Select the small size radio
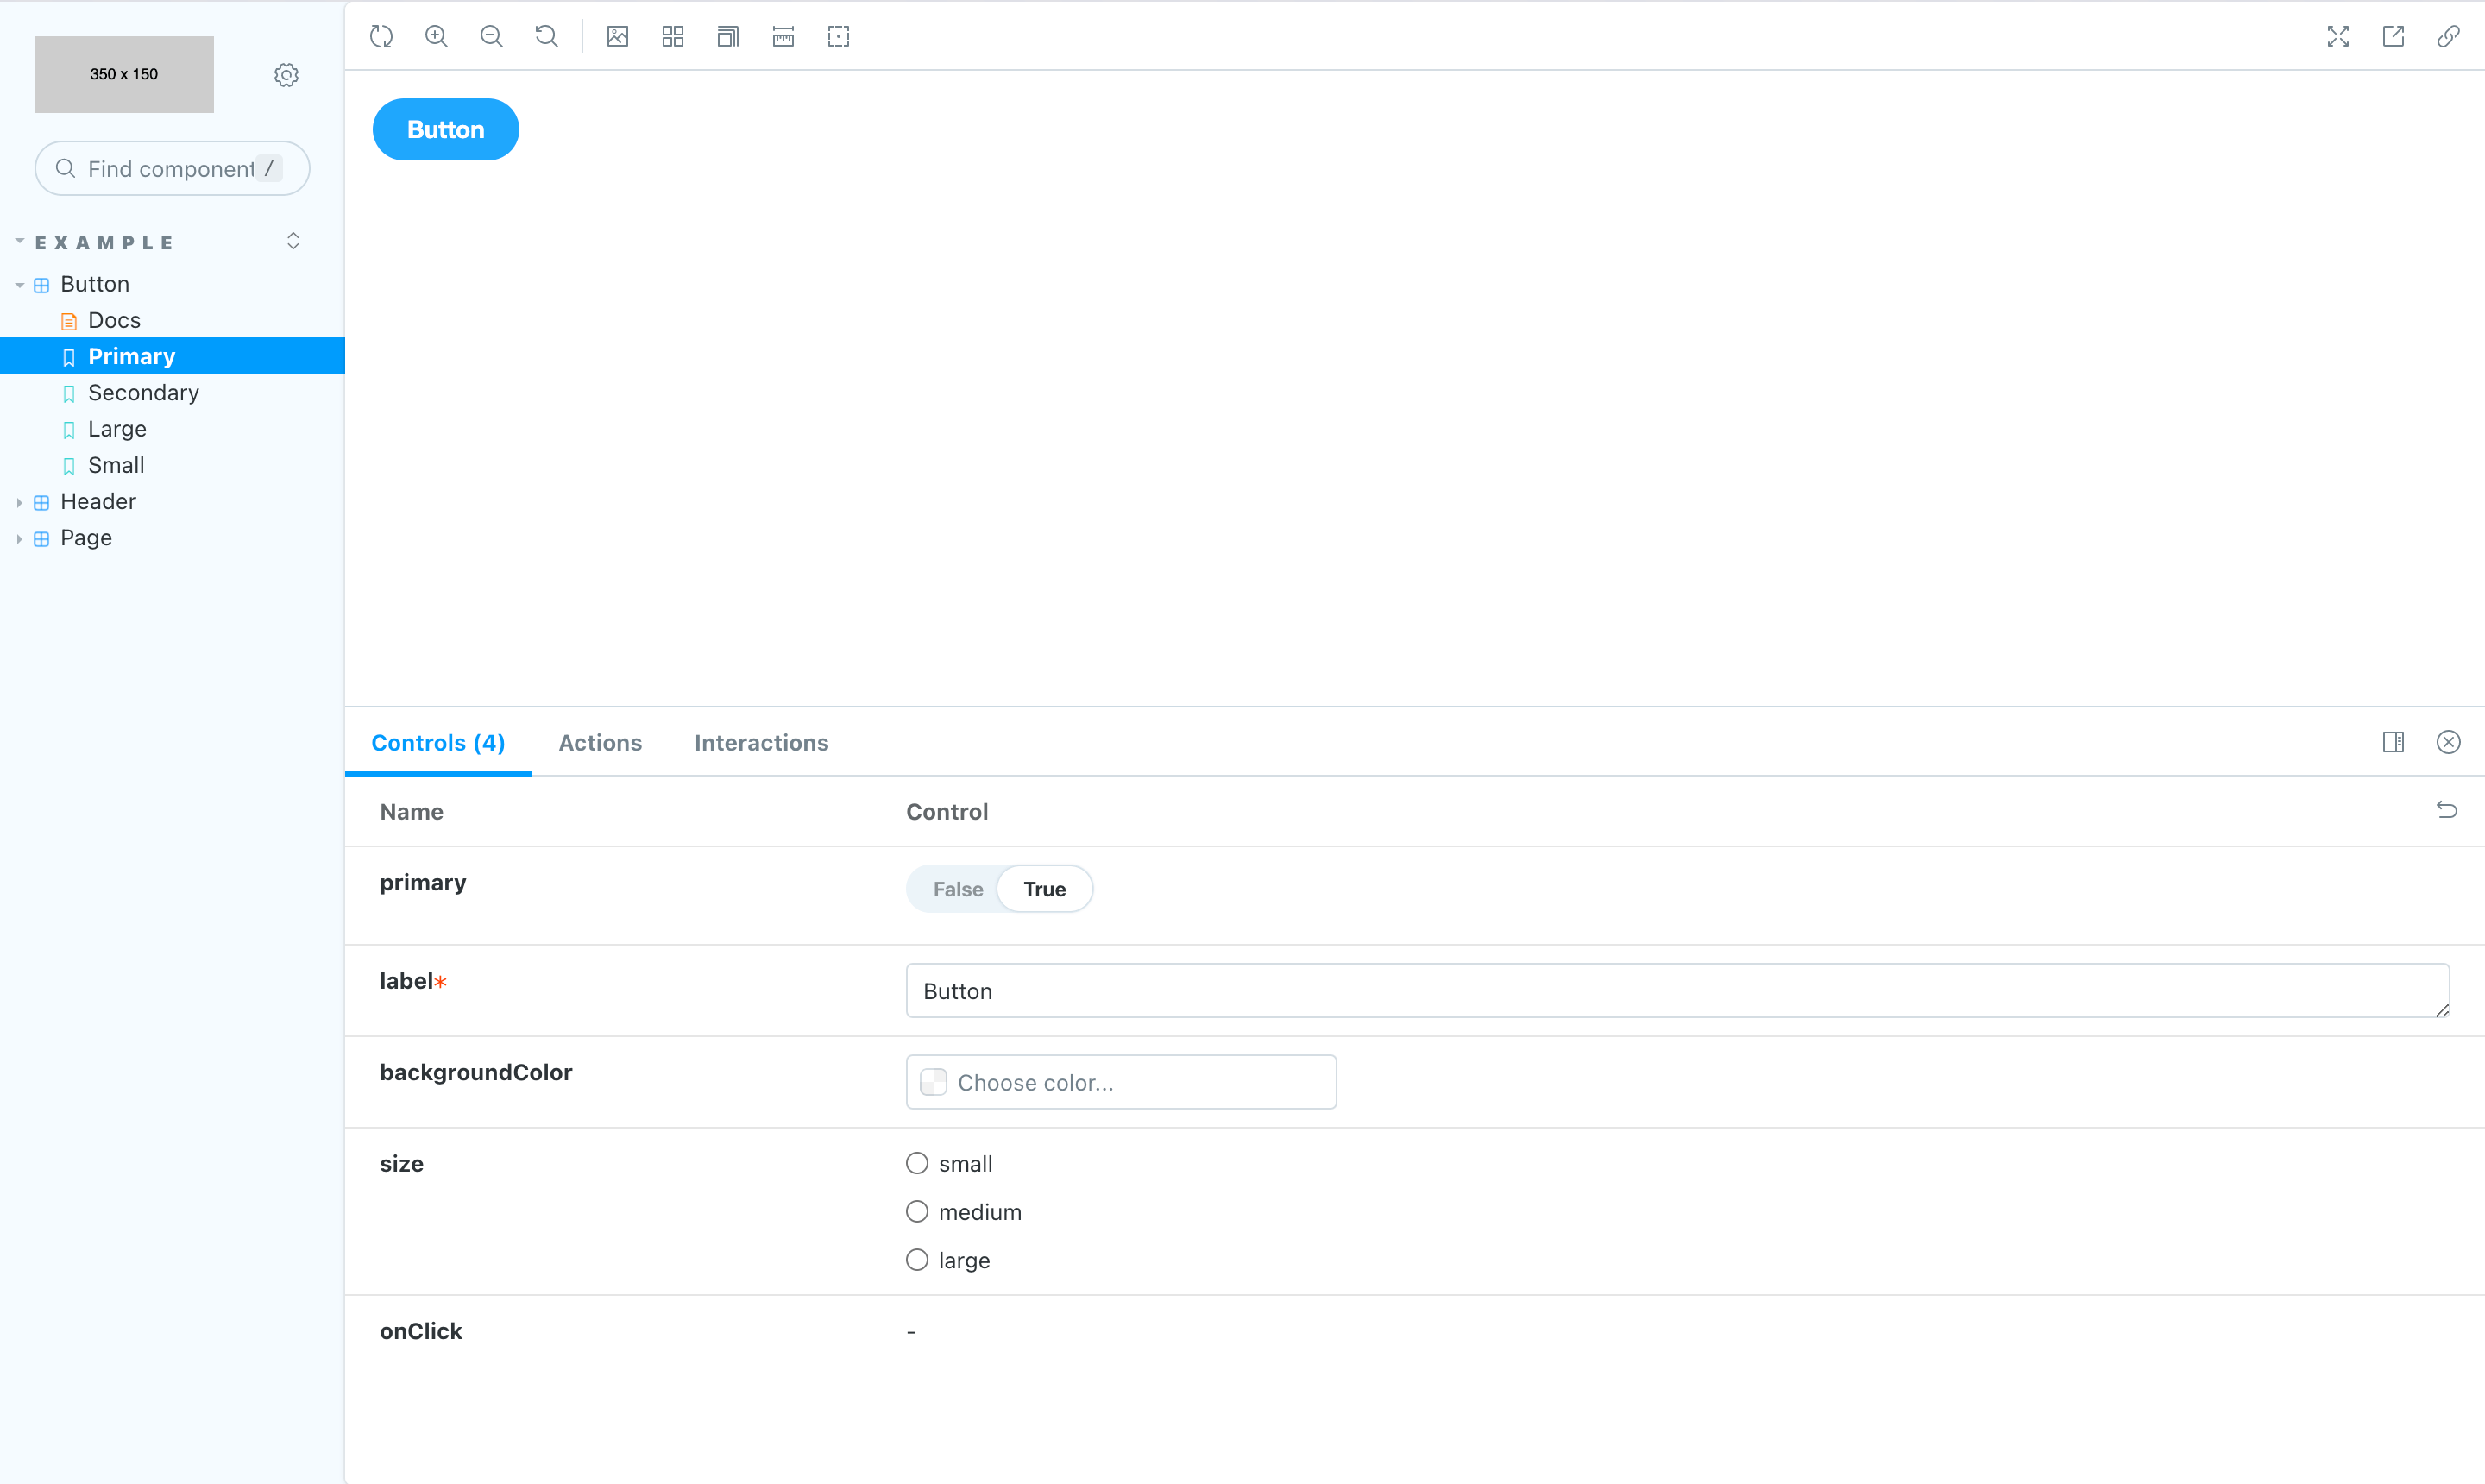Image resolution: width=2485 pixels, height=1484 pixels. coord(917,1163)
